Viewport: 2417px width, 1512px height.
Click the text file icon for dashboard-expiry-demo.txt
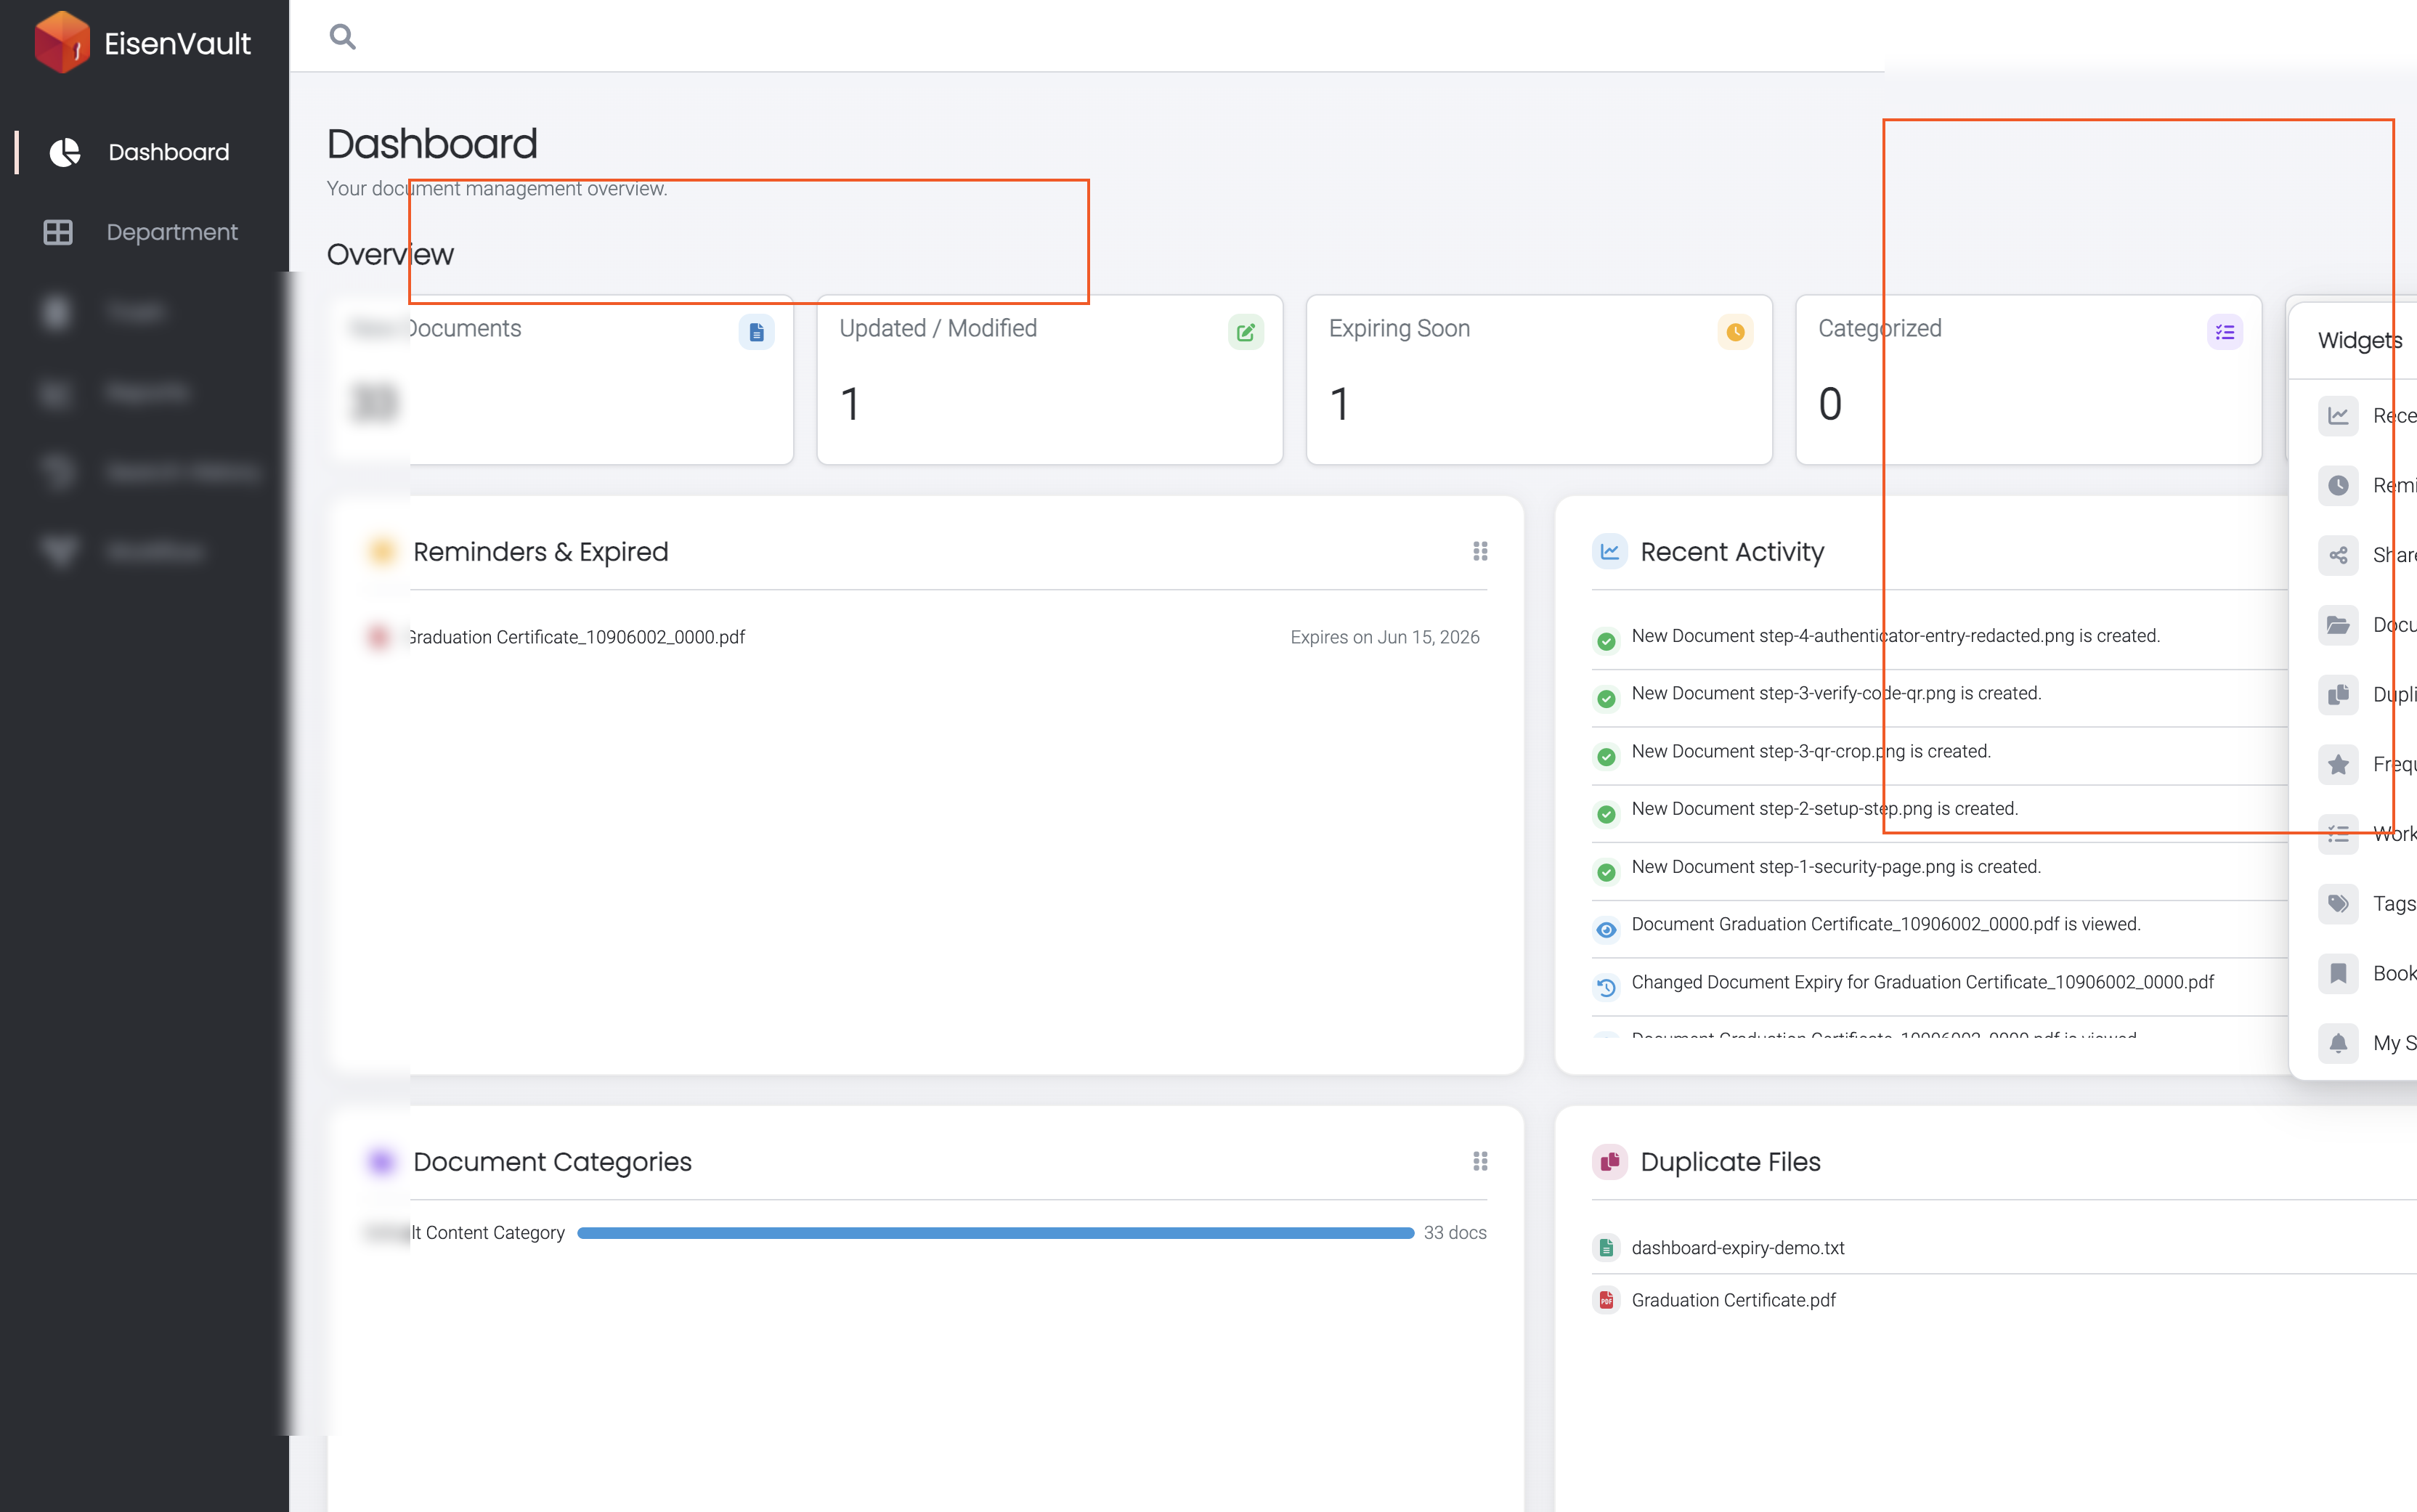pyautogui.click(x=1606, y=1247)
